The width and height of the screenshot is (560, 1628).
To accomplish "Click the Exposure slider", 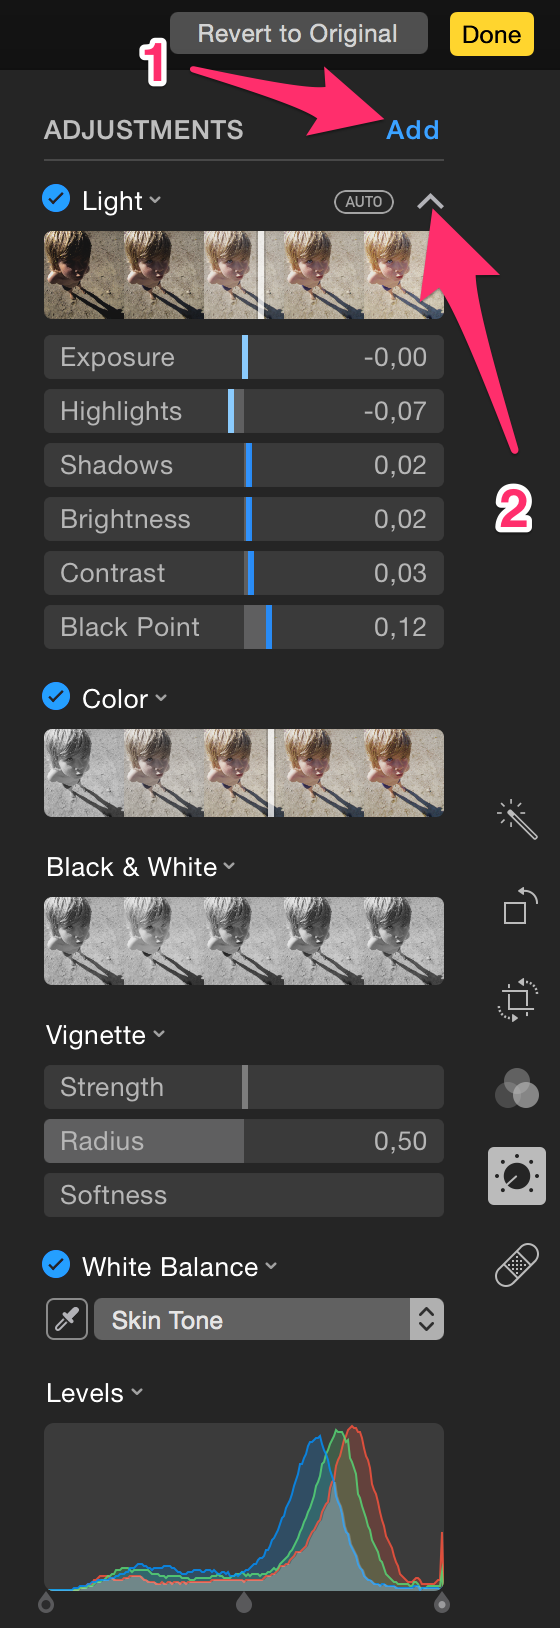I will point(244,357).
